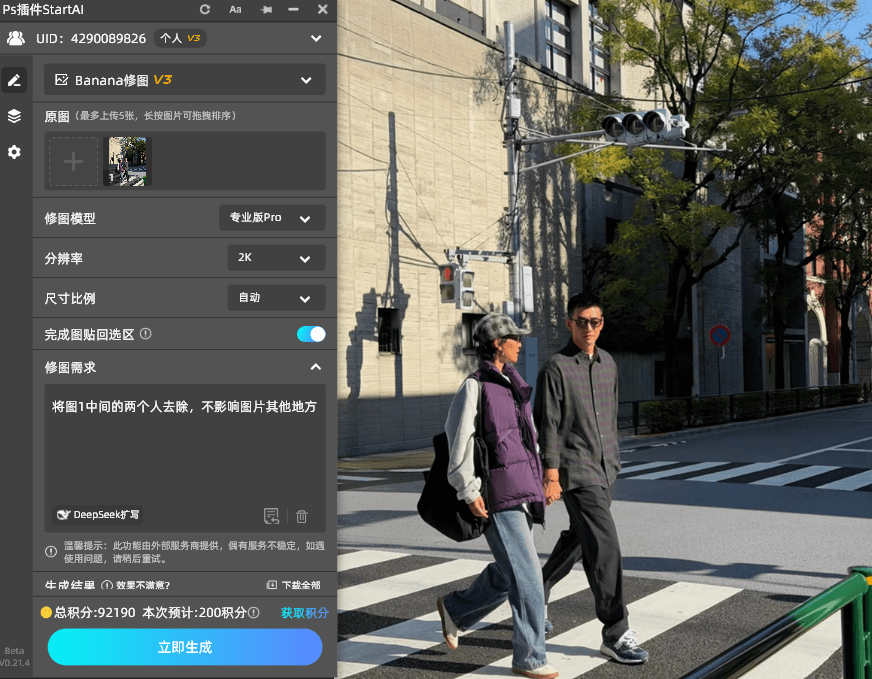Image resolution: width=872 pixels, height=679 pixels.
Task: Clear prompt text with trash icon
Action: (x=301, y=515)
